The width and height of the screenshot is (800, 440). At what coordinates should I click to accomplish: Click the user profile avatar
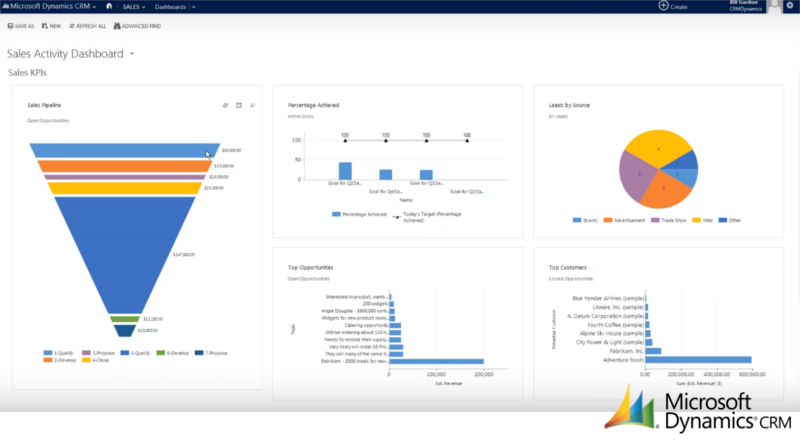774,7
